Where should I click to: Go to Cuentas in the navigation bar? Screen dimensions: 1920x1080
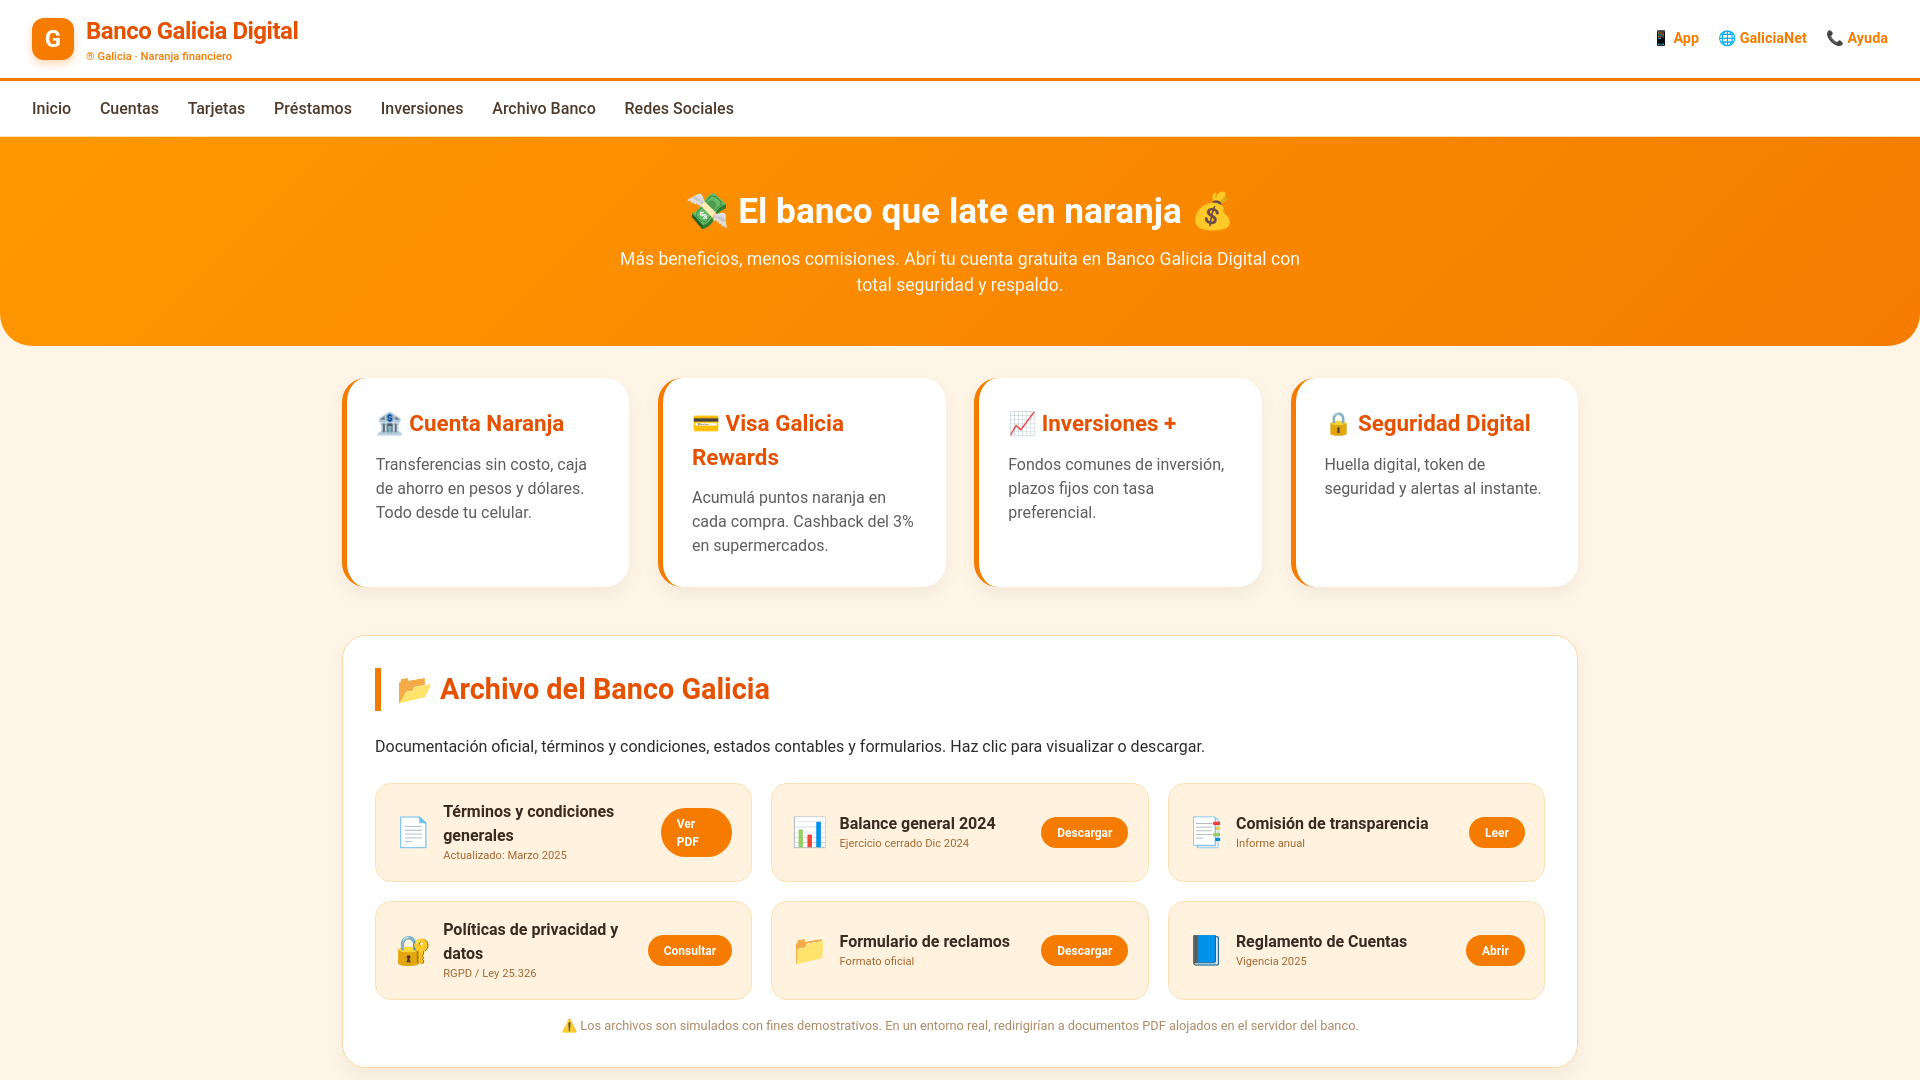[129, 108]
